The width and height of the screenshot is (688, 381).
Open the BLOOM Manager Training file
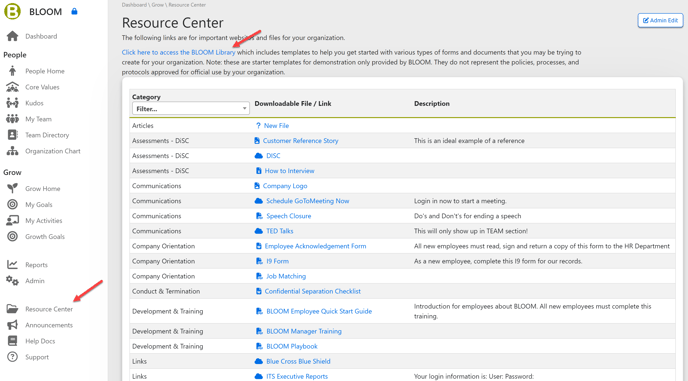(x=304, y=331)
